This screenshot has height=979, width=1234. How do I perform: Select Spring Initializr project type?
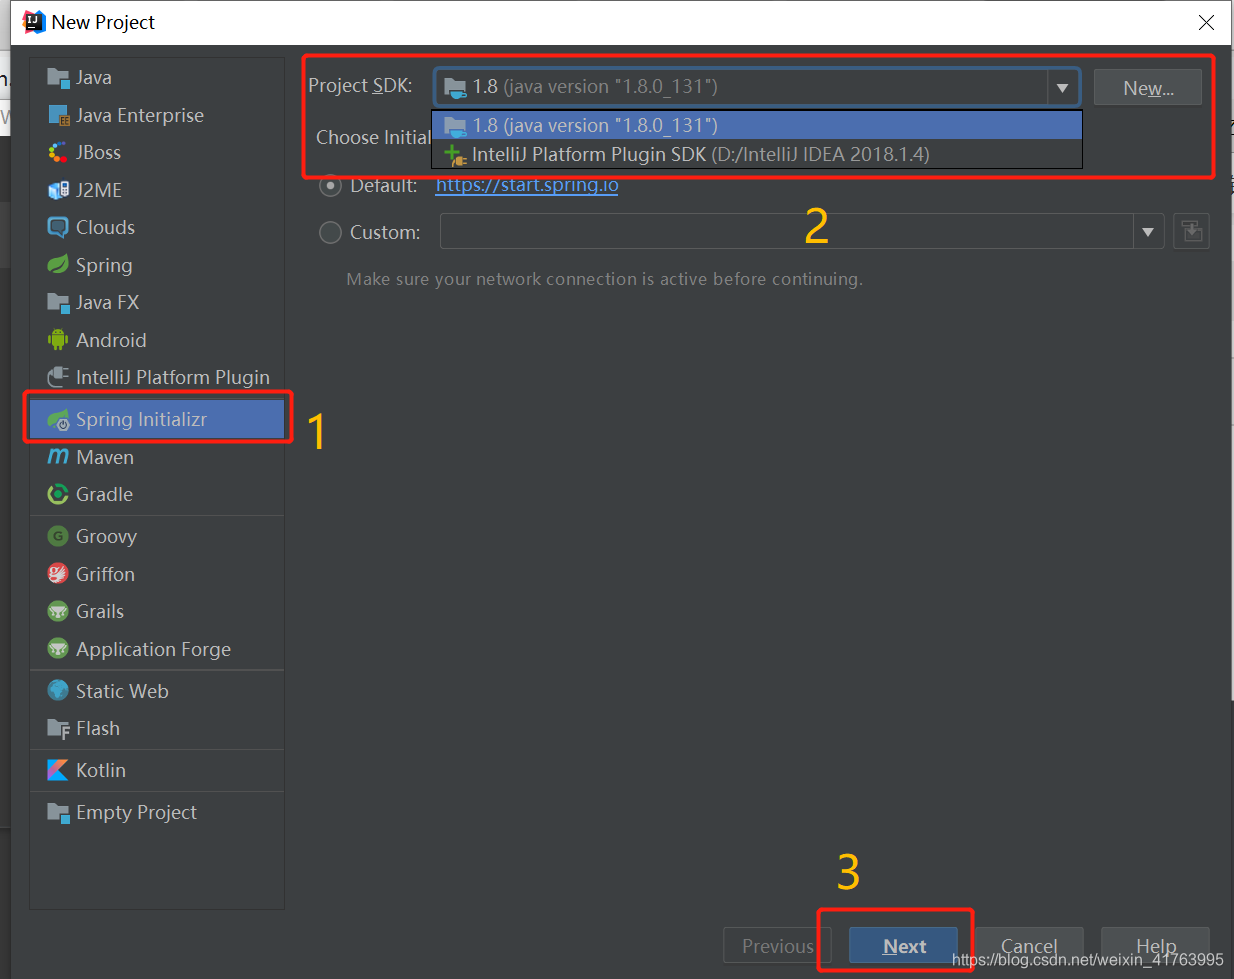tap(157, 419)
